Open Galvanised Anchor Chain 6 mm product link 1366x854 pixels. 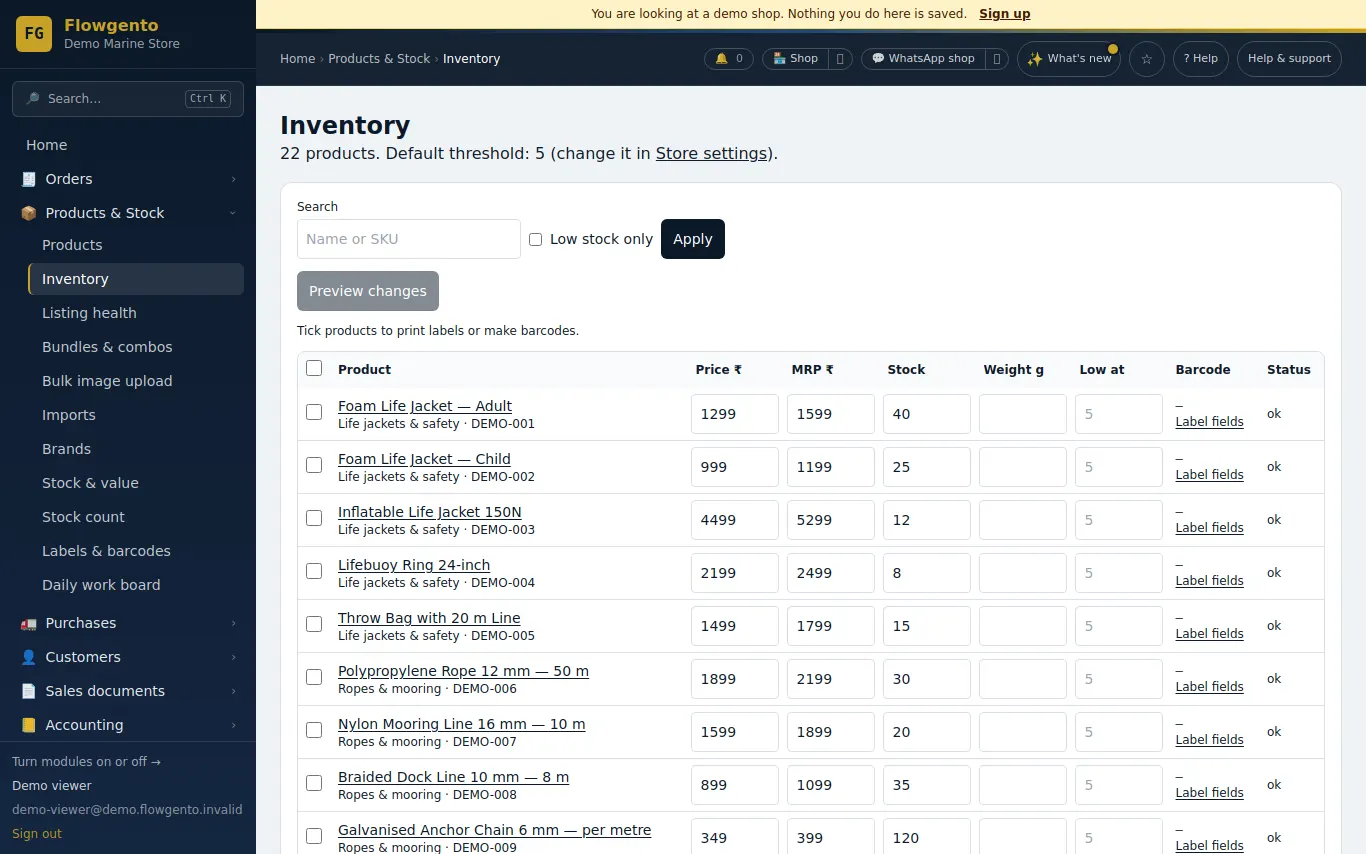494,830
